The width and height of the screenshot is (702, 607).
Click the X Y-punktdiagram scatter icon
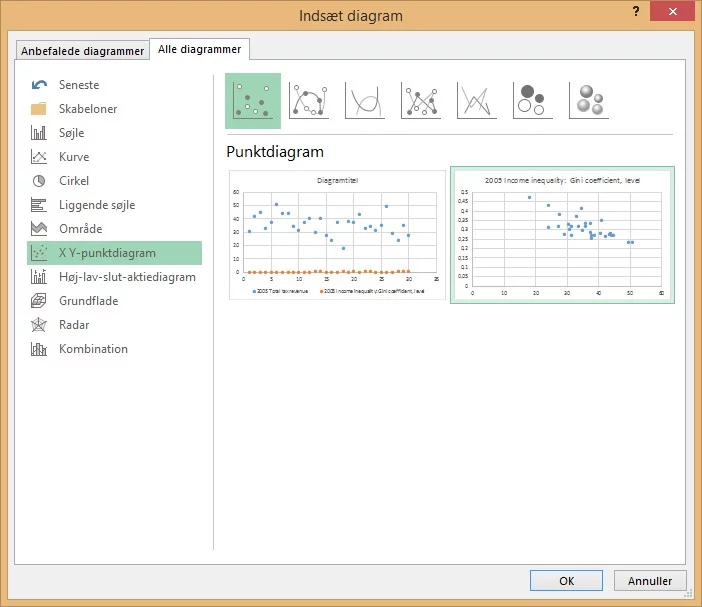[x=39, y=253]
